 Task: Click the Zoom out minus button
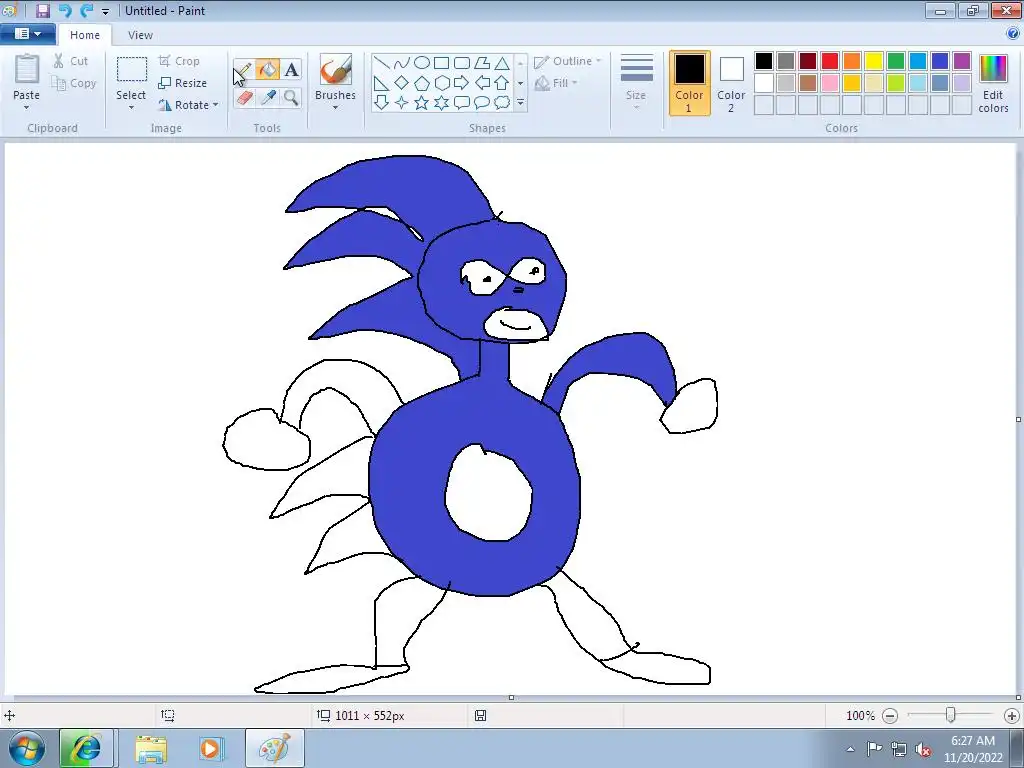pos(889,716)
